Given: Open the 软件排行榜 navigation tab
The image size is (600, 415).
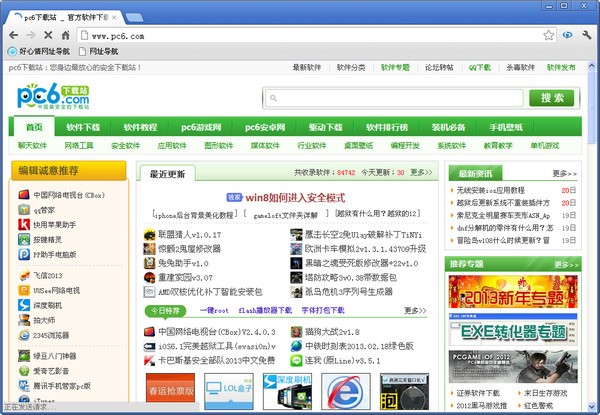Looking at the screenshot, I should (387, 127).
